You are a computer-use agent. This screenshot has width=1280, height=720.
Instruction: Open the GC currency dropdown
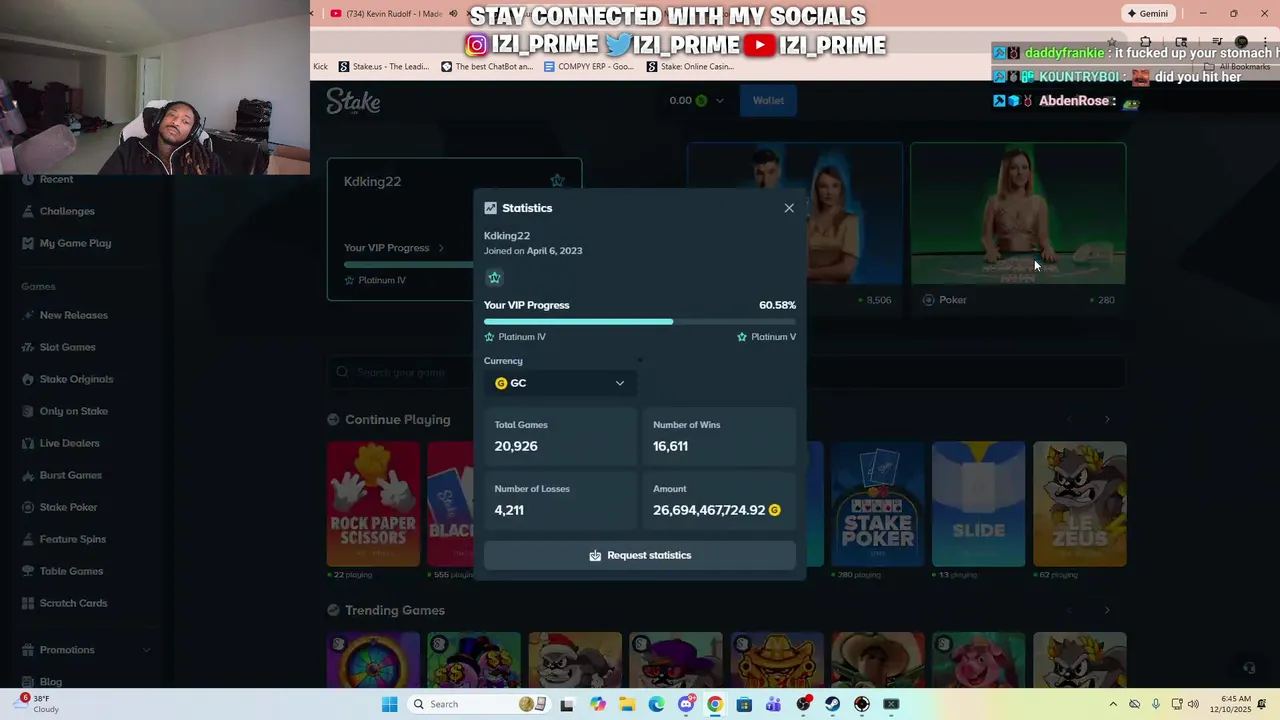coord(560,383)
